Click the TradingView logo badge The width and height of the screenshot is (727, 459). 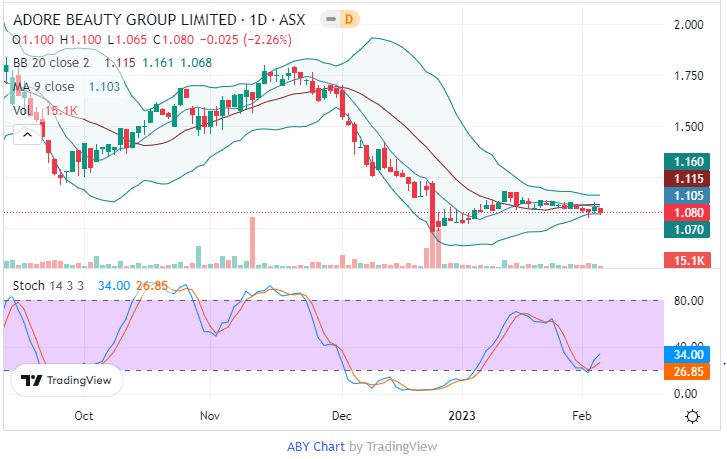[67, 380]
